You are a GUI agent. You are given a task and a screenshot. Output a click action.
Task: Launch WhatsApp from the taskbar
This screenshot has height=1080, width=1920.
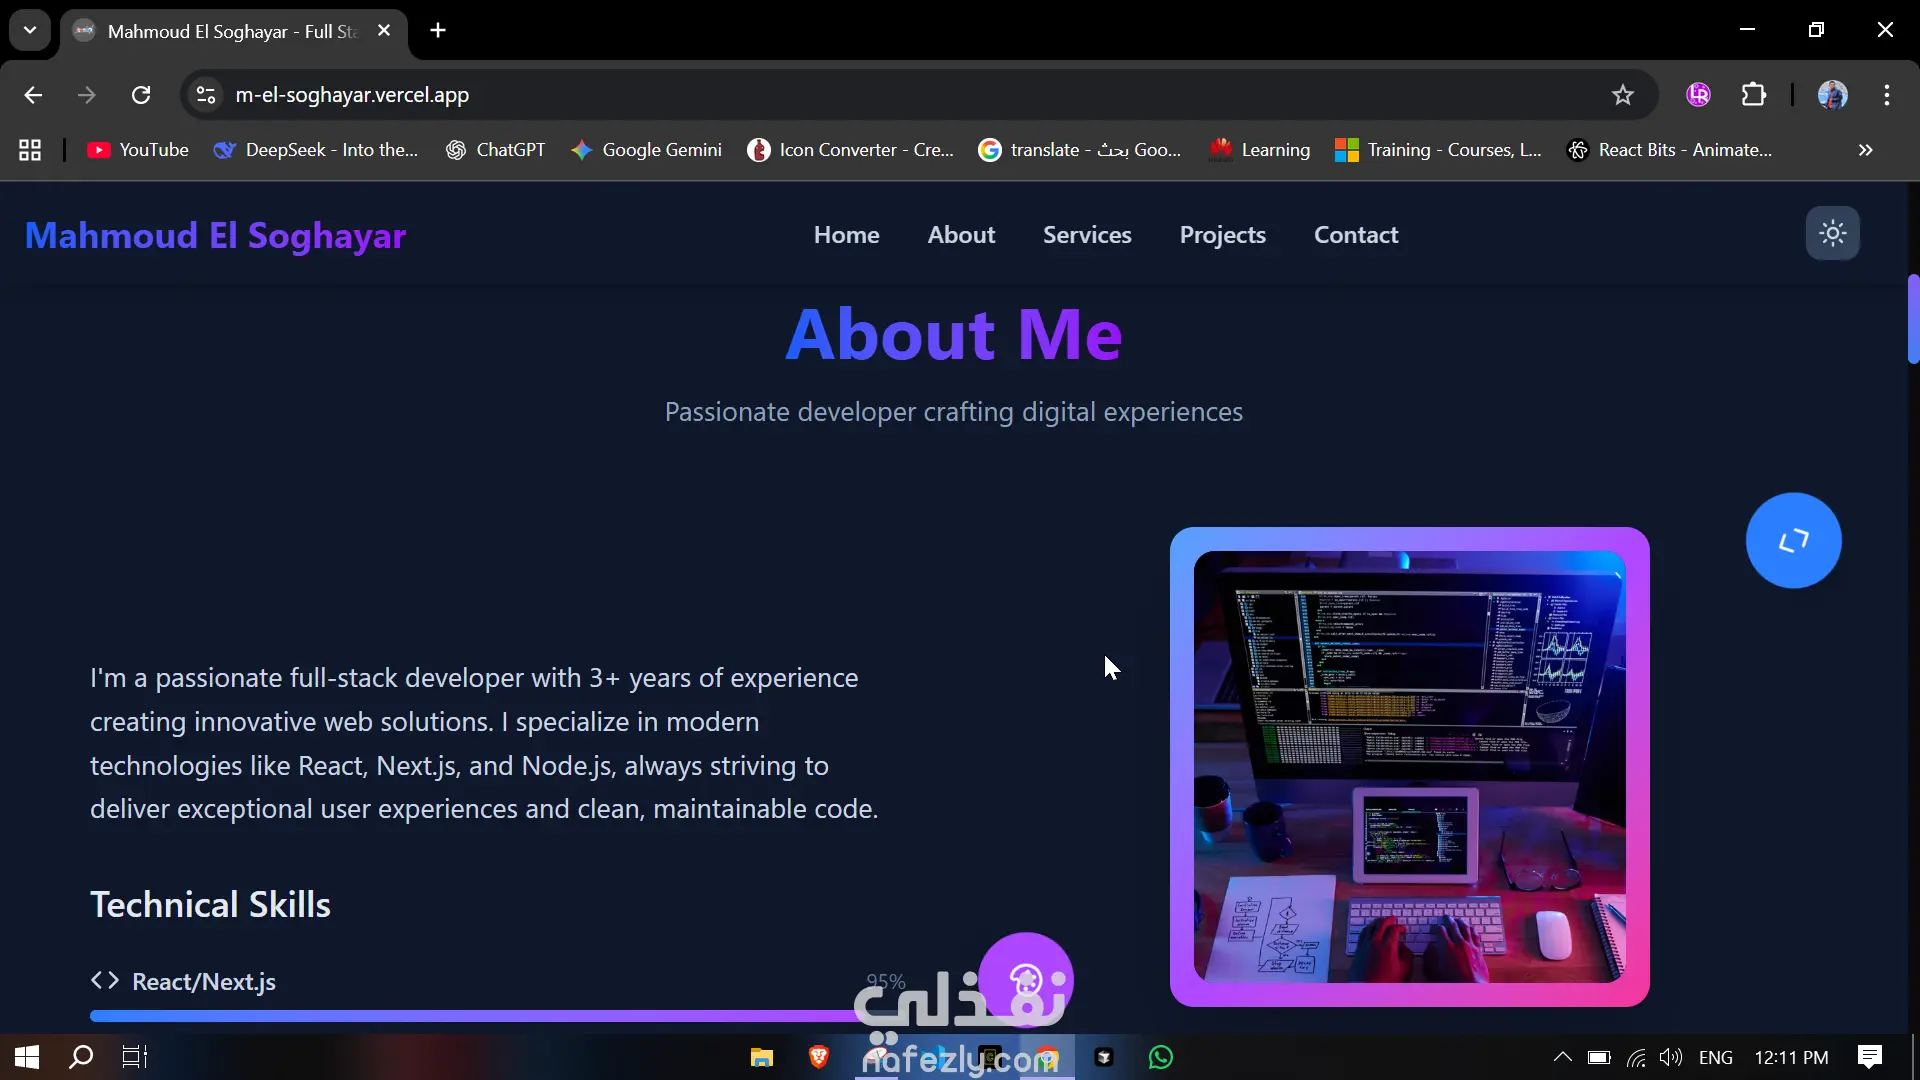click(x=1160, y=1057)
